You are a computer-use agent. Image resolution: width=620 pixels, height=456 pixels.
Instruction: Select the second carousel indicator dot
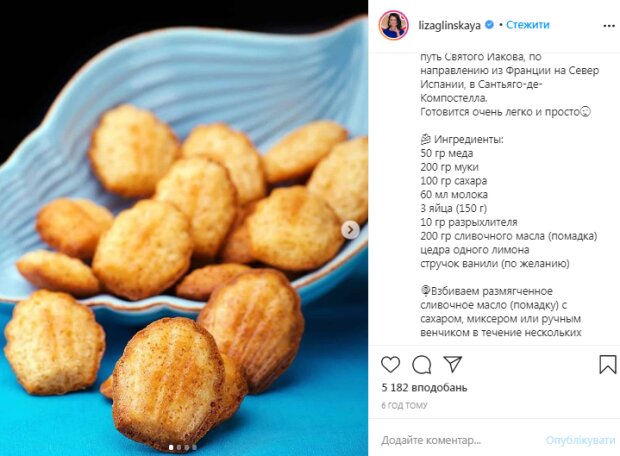[179, 447]
